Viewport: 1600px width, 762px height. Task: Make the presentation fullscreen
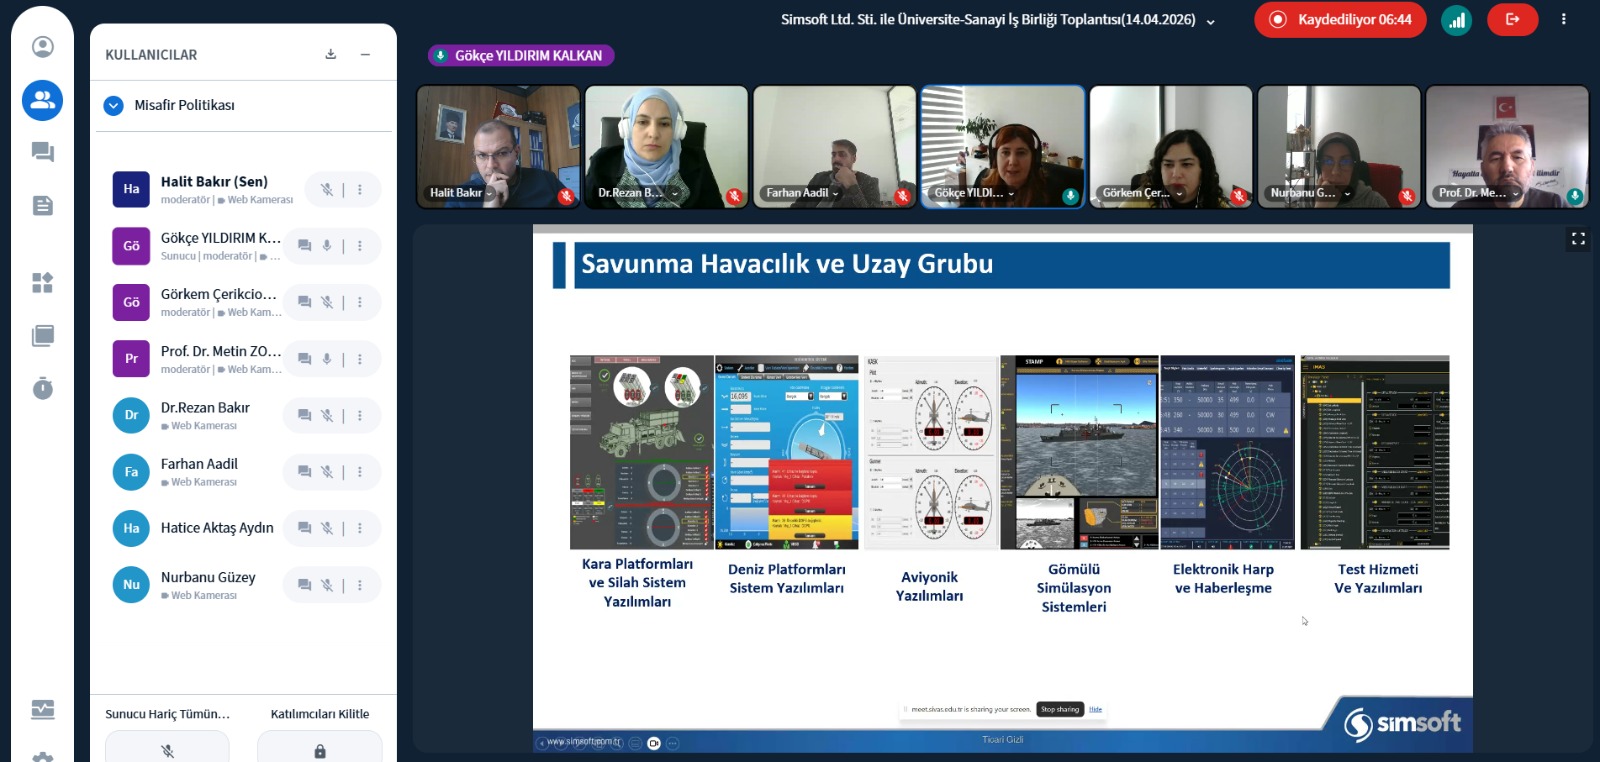tap(1578, 239)
